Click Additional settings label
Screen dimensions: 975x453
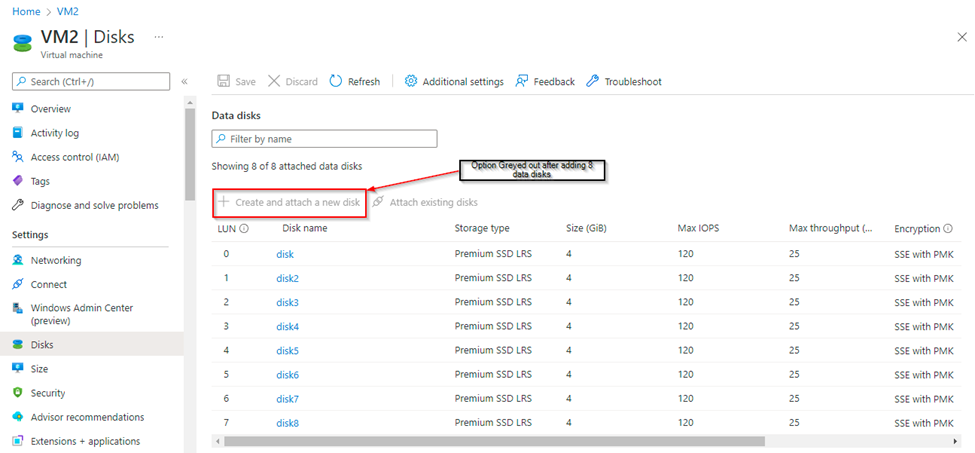[x=463, y=81]
